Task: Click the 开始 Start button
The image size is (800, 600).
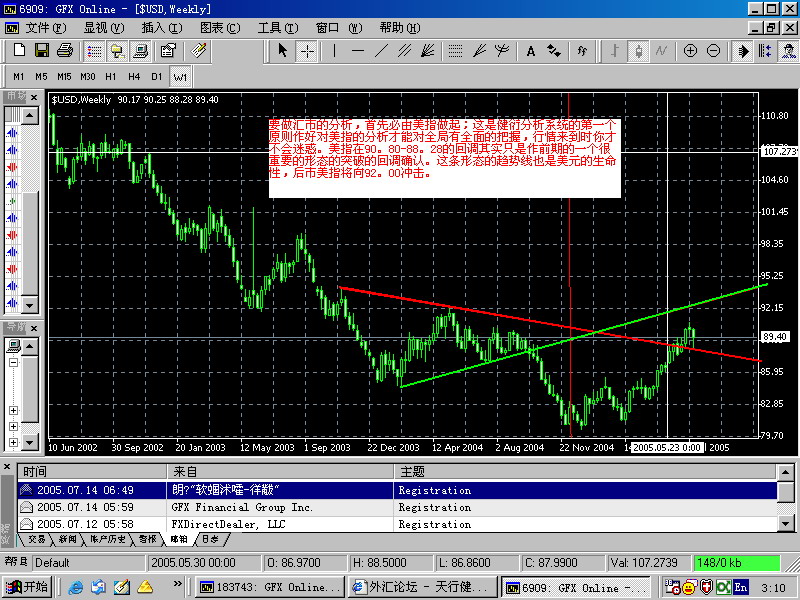Action: [27, 587]
